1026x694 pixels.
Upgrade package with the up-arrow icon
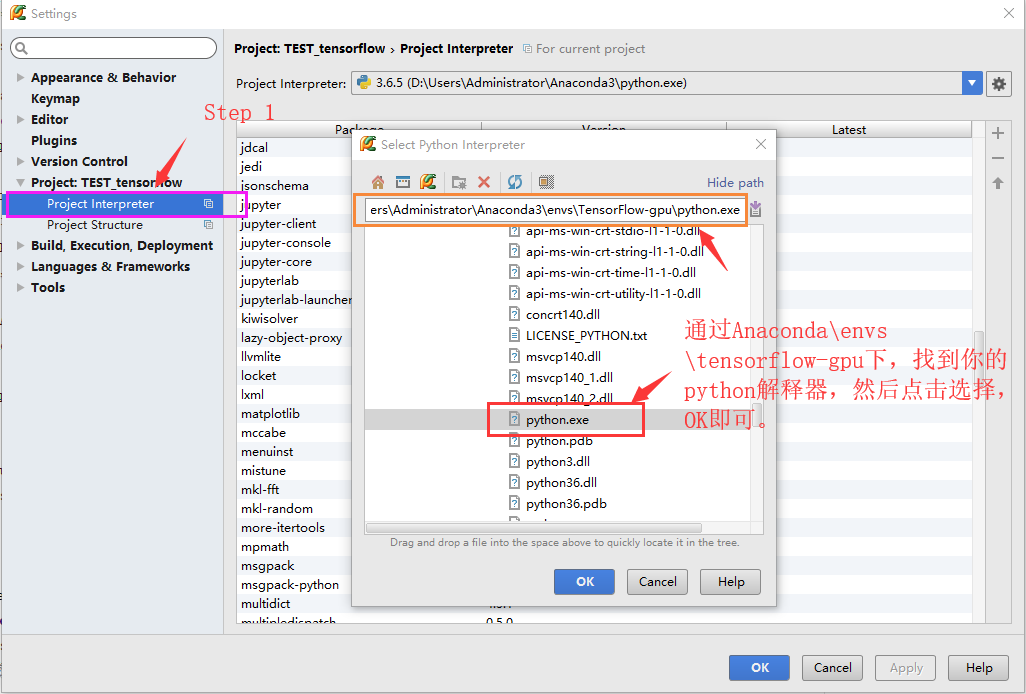point(998,183)
